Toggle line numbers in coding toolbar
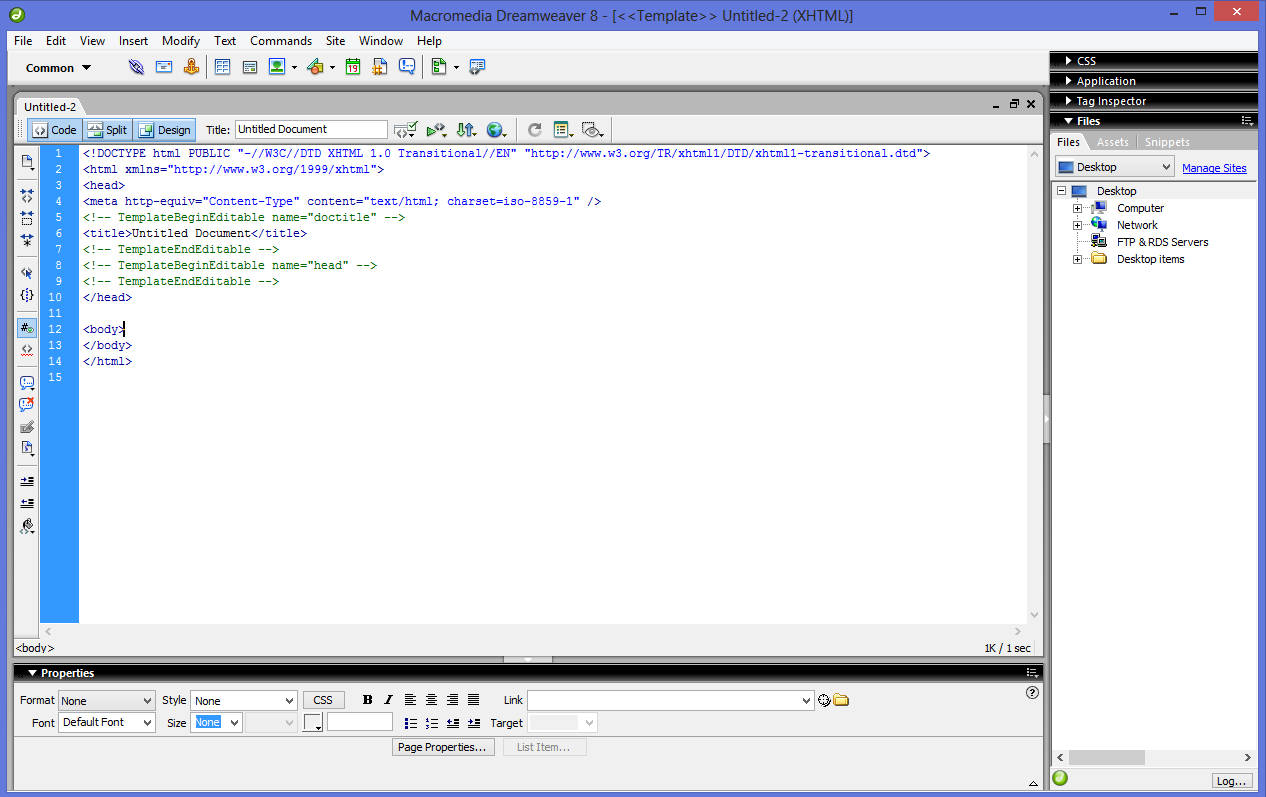1266x797 pixels. [x=27, y=328]
